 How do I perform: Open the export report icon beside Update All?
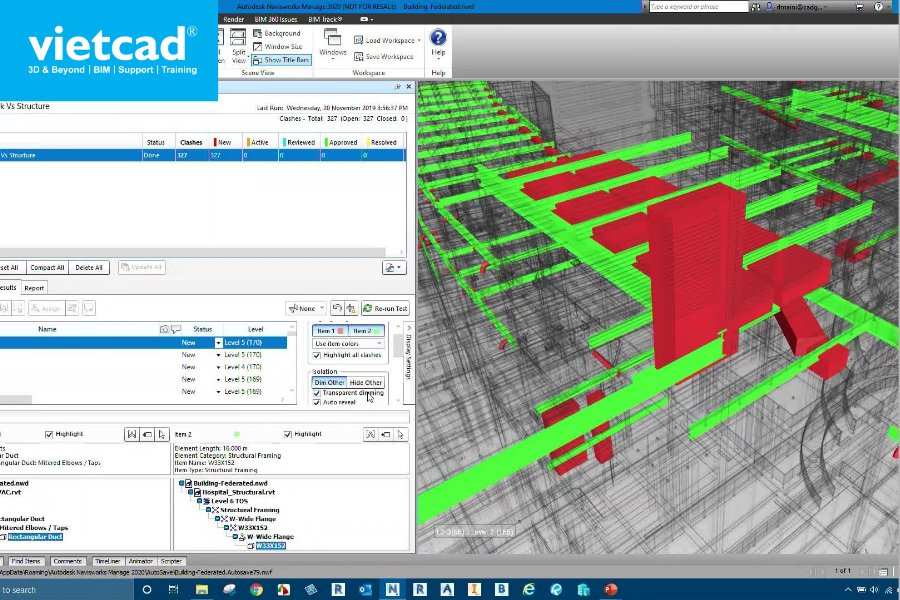394,268
